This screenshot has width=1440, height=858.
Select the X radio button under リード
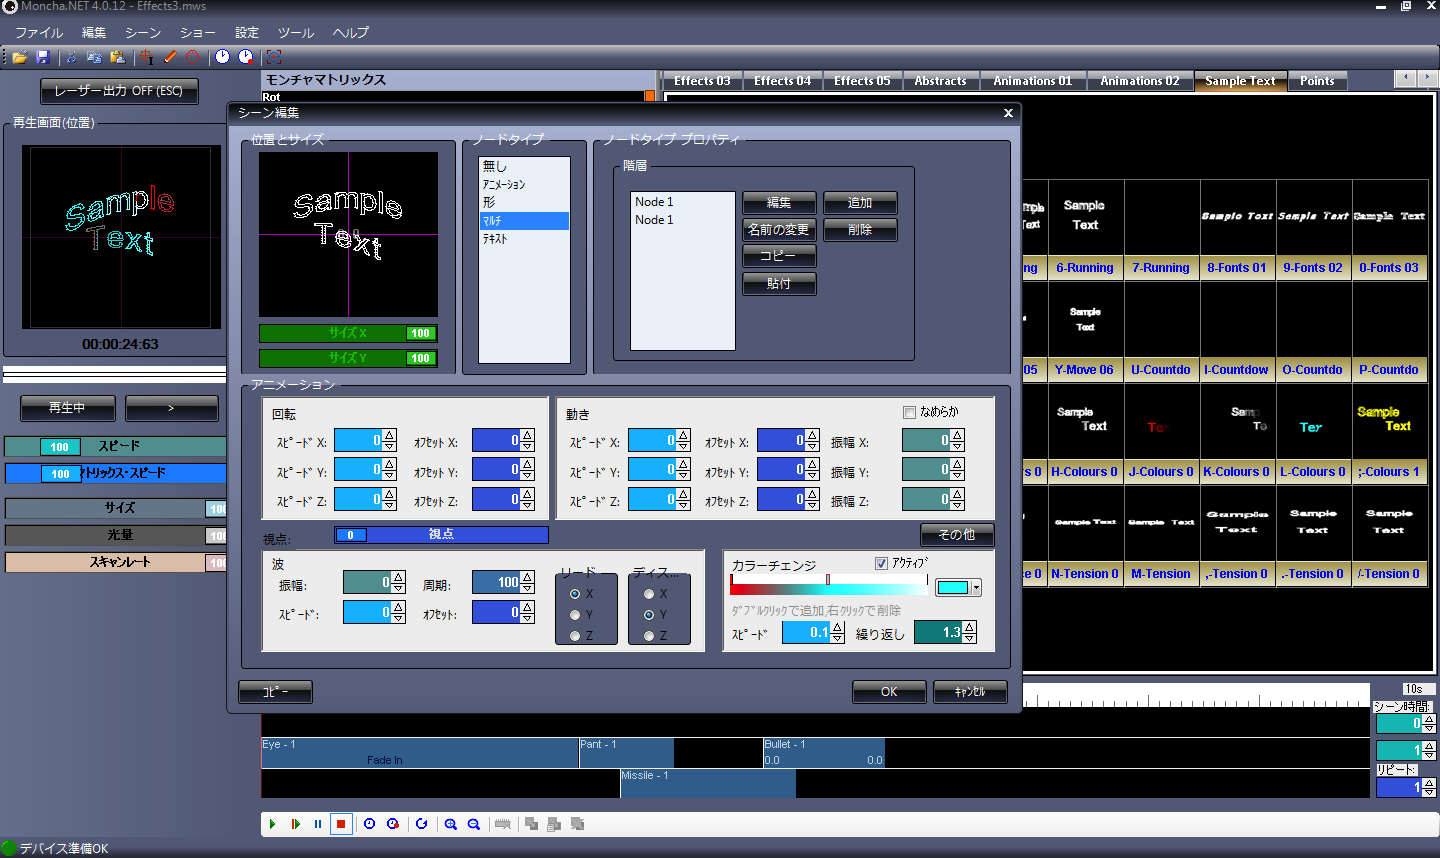coord(575,594)
